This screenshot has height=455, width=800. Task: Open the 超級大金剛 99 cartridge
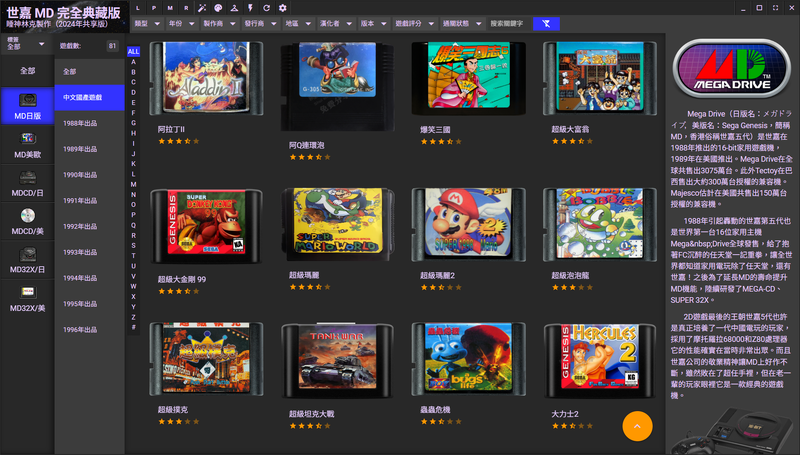pyautogui.click(x=206, y=226)
